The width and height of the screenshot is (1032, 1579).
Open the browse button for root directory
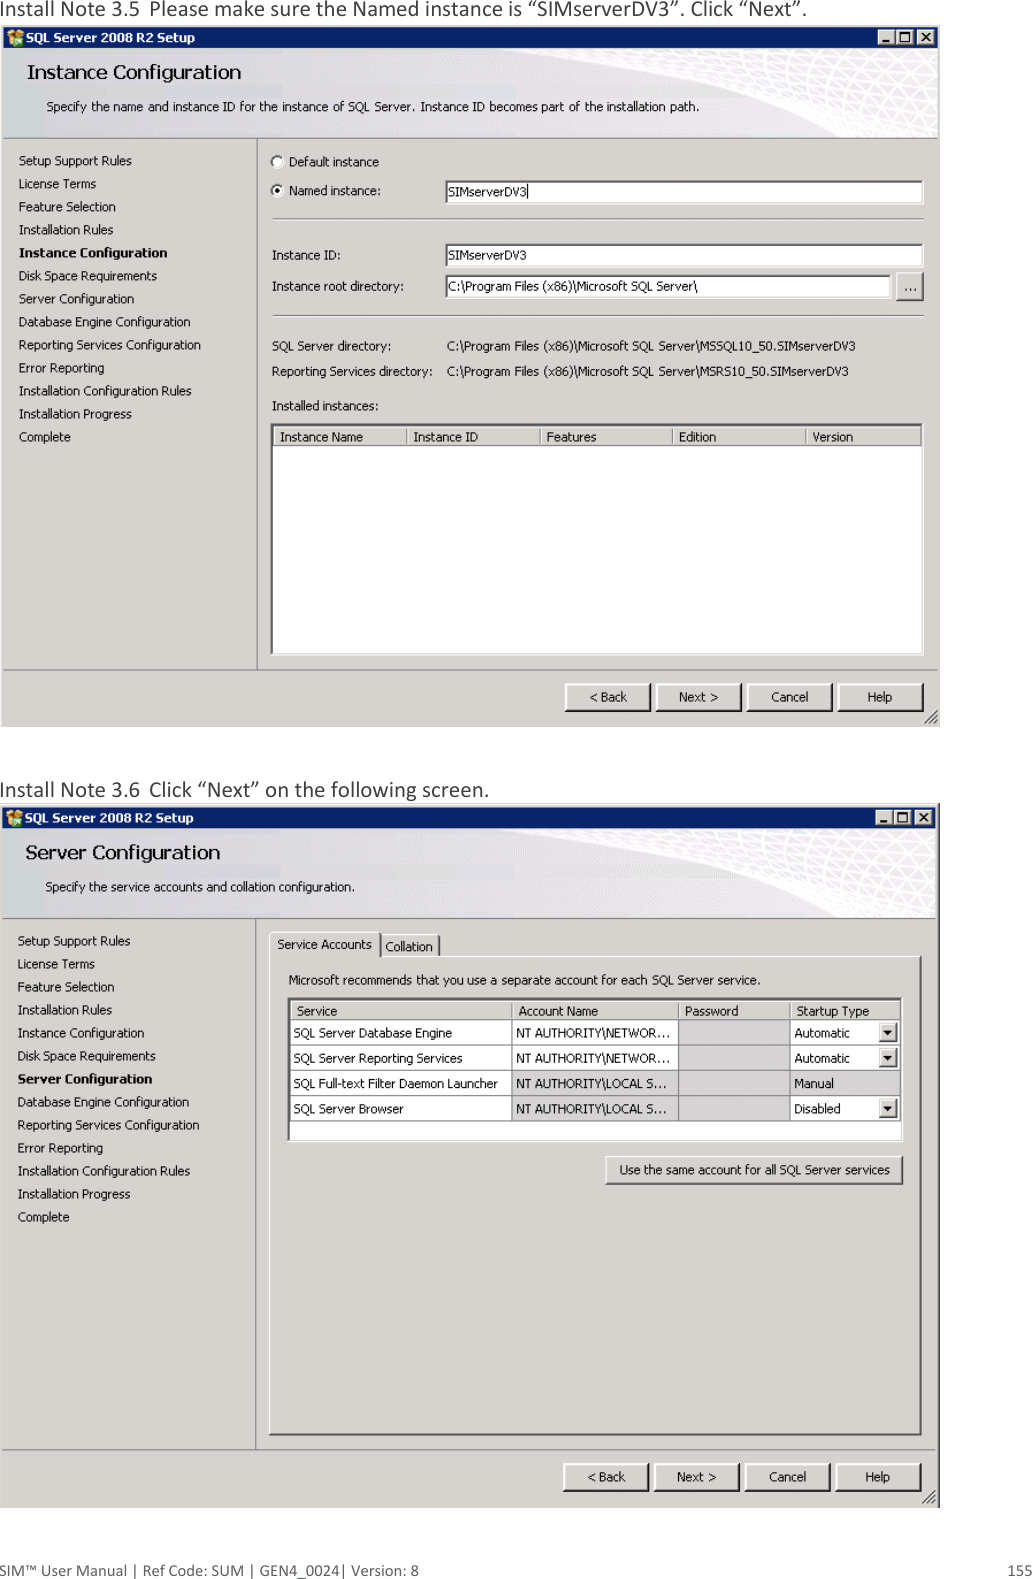910,287
